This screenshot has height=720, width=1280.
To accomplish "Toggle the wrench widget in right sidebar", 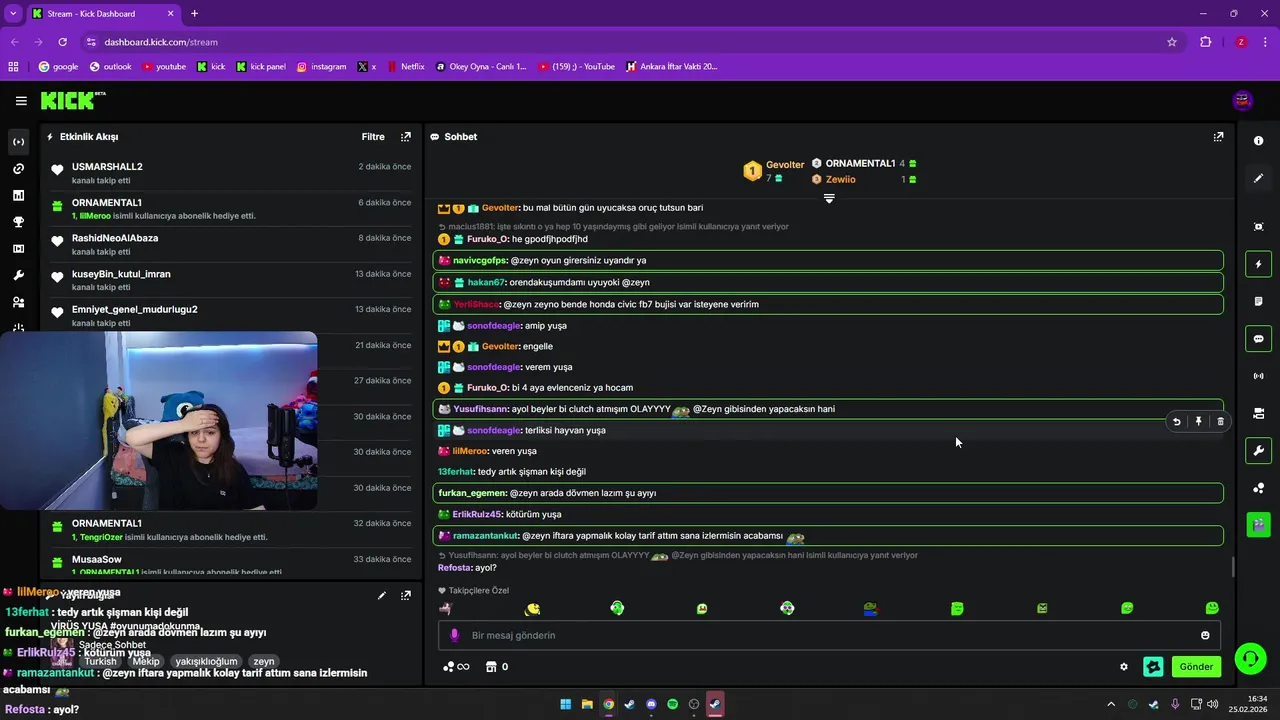I will 1258,451.
